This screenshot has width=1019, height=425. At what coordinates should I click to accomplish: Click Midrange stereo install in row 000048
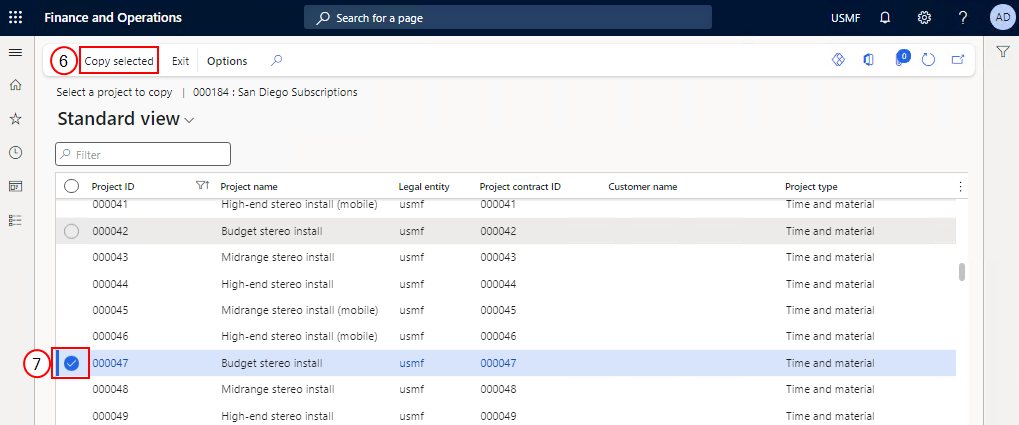(x=277, y=389)
